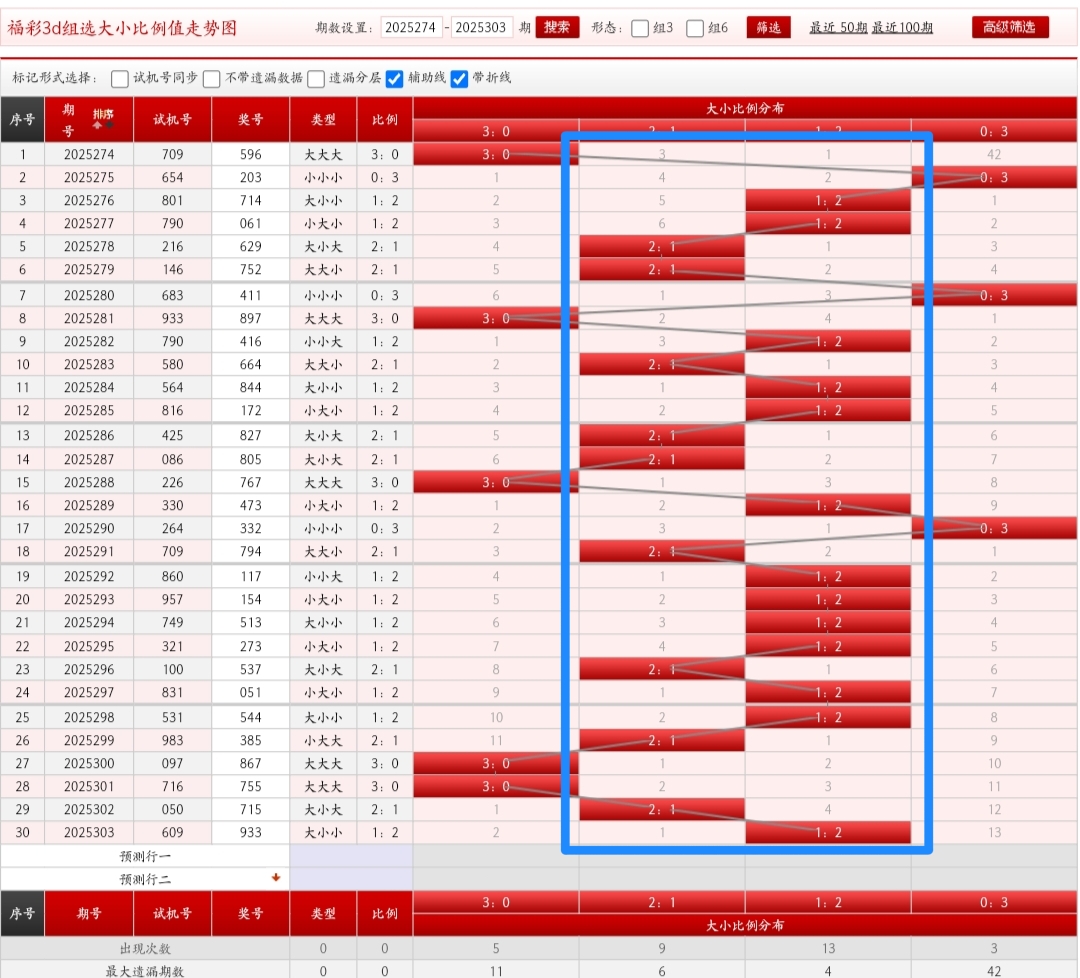Click top 序号 column header
Viewport: 1080px width, 978px height.
click(x=22, y=119)
